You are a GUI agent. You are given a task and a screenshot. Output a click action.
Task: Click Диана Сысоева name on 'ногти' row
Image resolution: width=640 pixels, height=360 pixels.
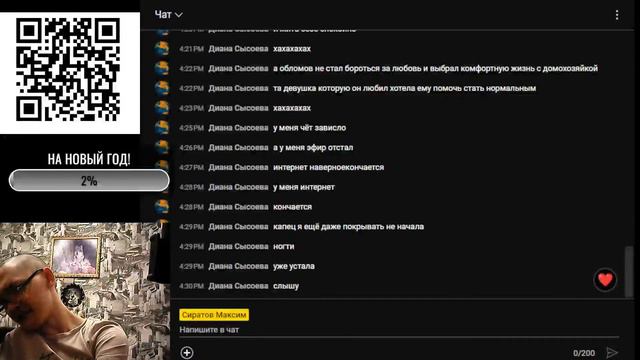[238, 247]
